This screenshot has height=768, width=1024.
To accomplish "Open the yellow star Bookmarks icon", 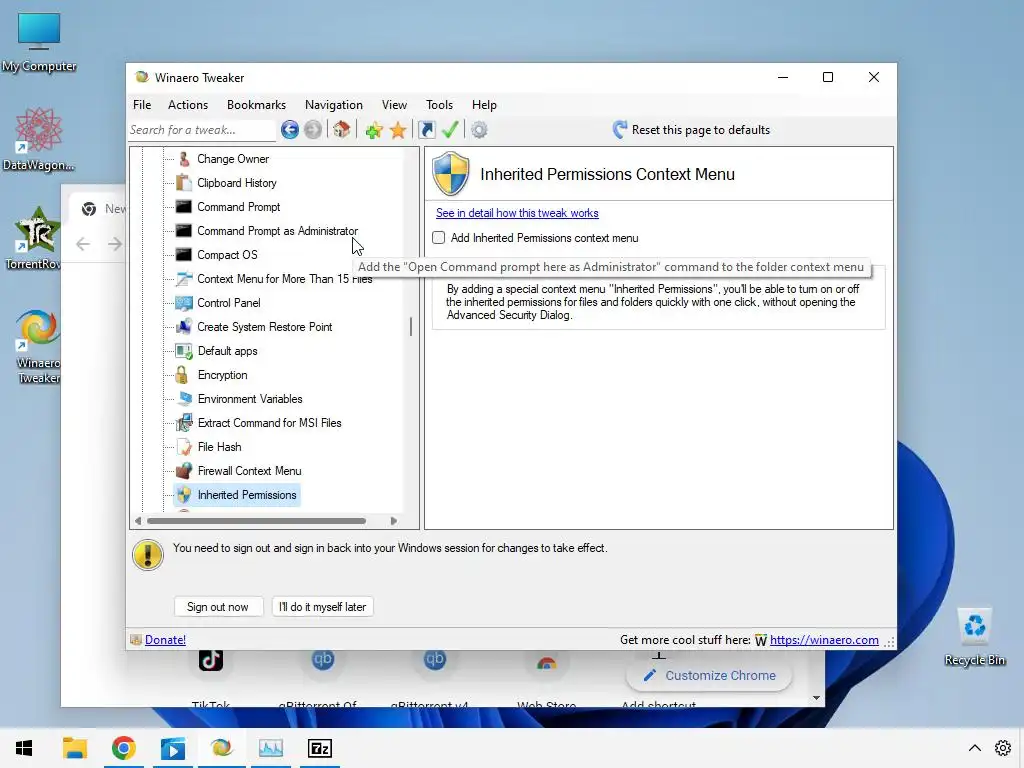I will [x=398, y=131].
